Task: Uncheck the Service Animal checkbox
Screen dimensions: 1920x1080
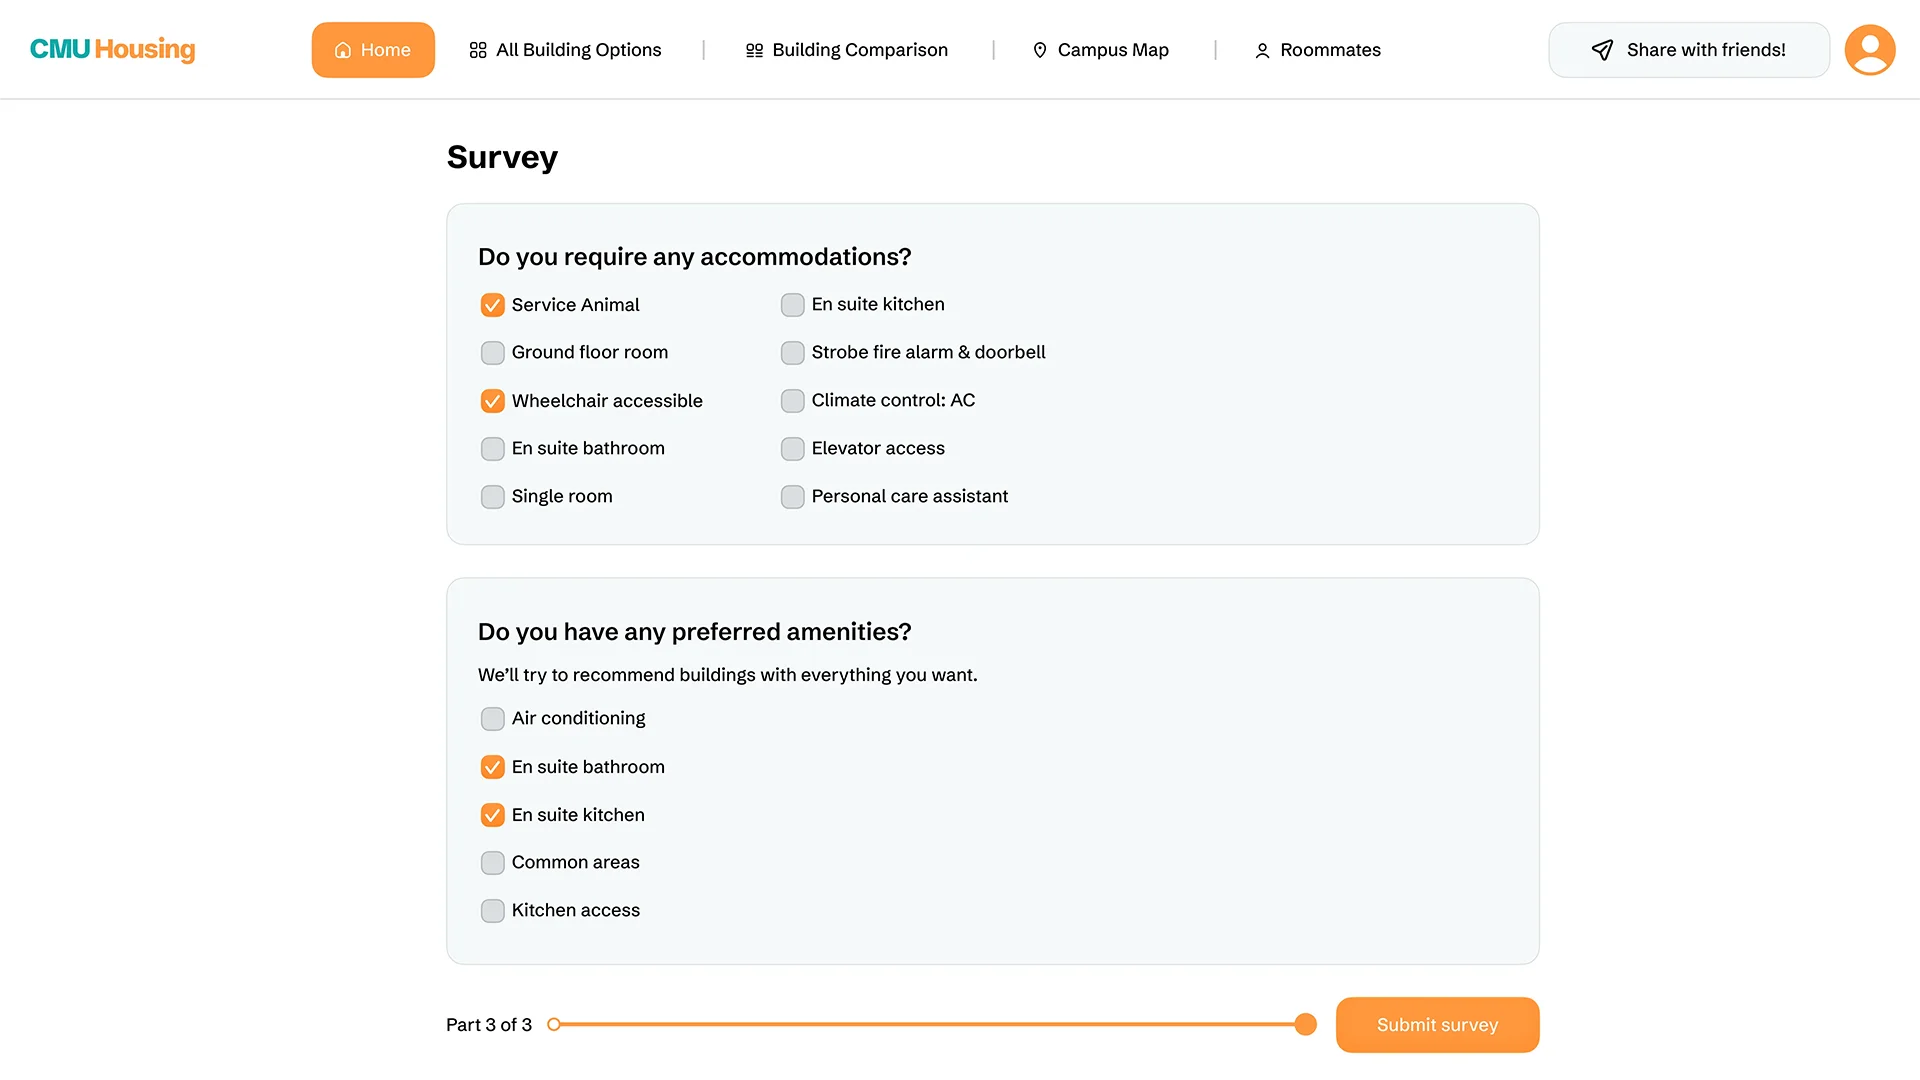Action: tap(492, 305)
